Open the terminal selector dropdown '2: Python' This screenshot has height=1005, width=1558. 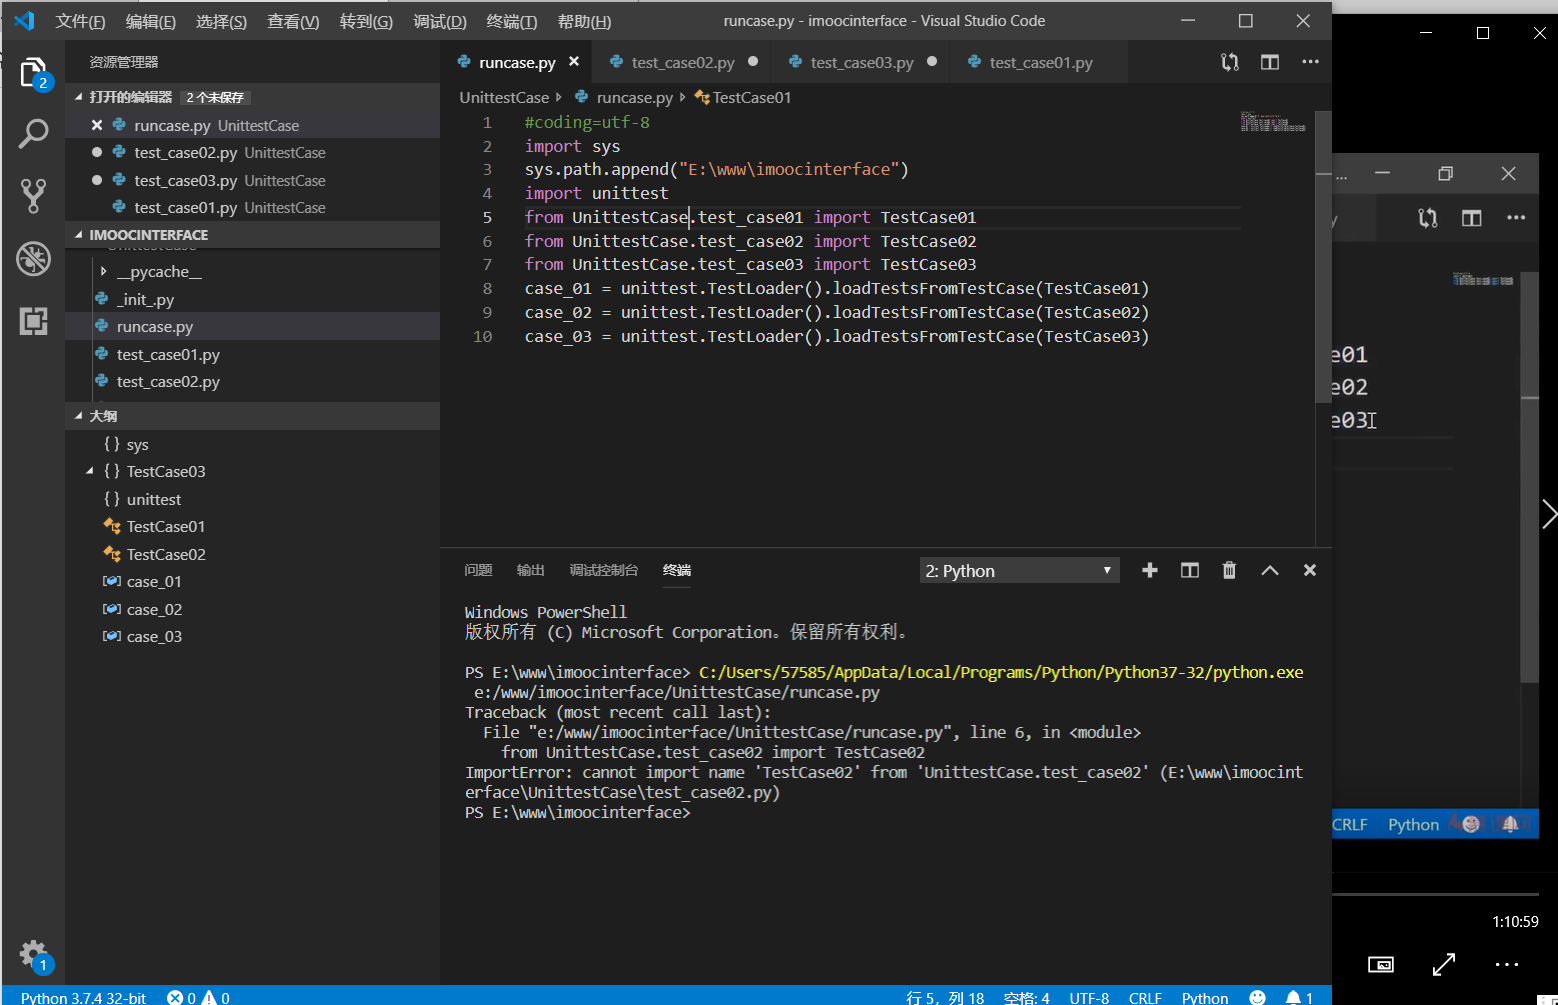coord(1019,571)
